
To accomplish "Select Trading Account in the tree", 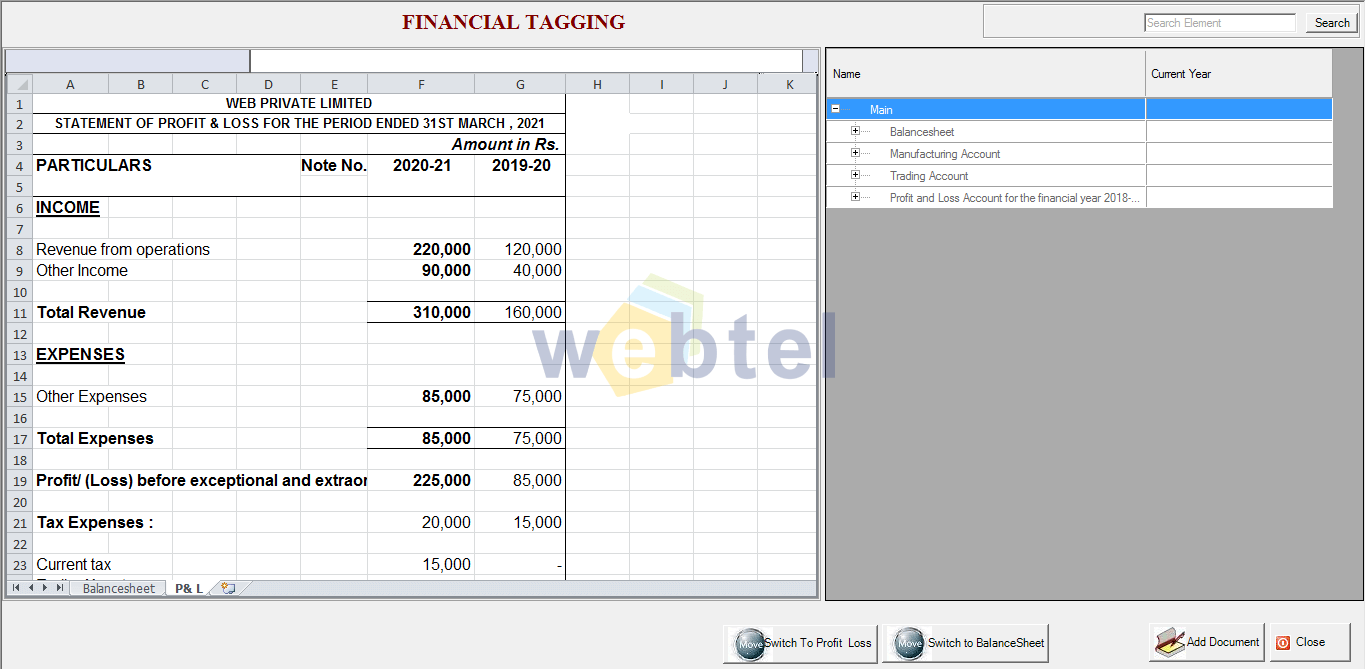I will coord(929,176).
